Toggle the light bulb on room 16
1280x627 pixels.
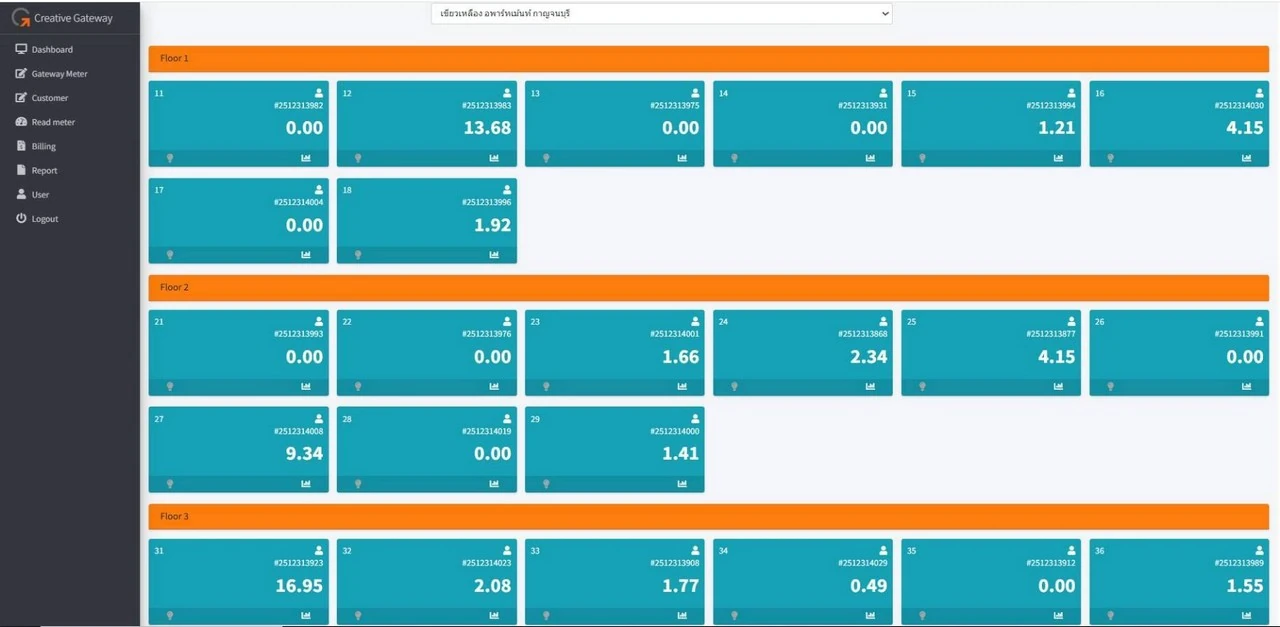click(1110, 158)
